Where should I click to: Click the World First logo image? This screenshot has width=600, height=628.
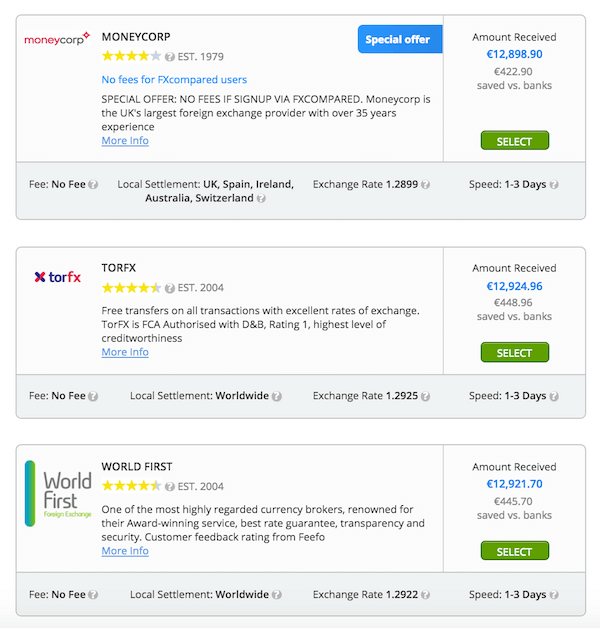[59, 493]
